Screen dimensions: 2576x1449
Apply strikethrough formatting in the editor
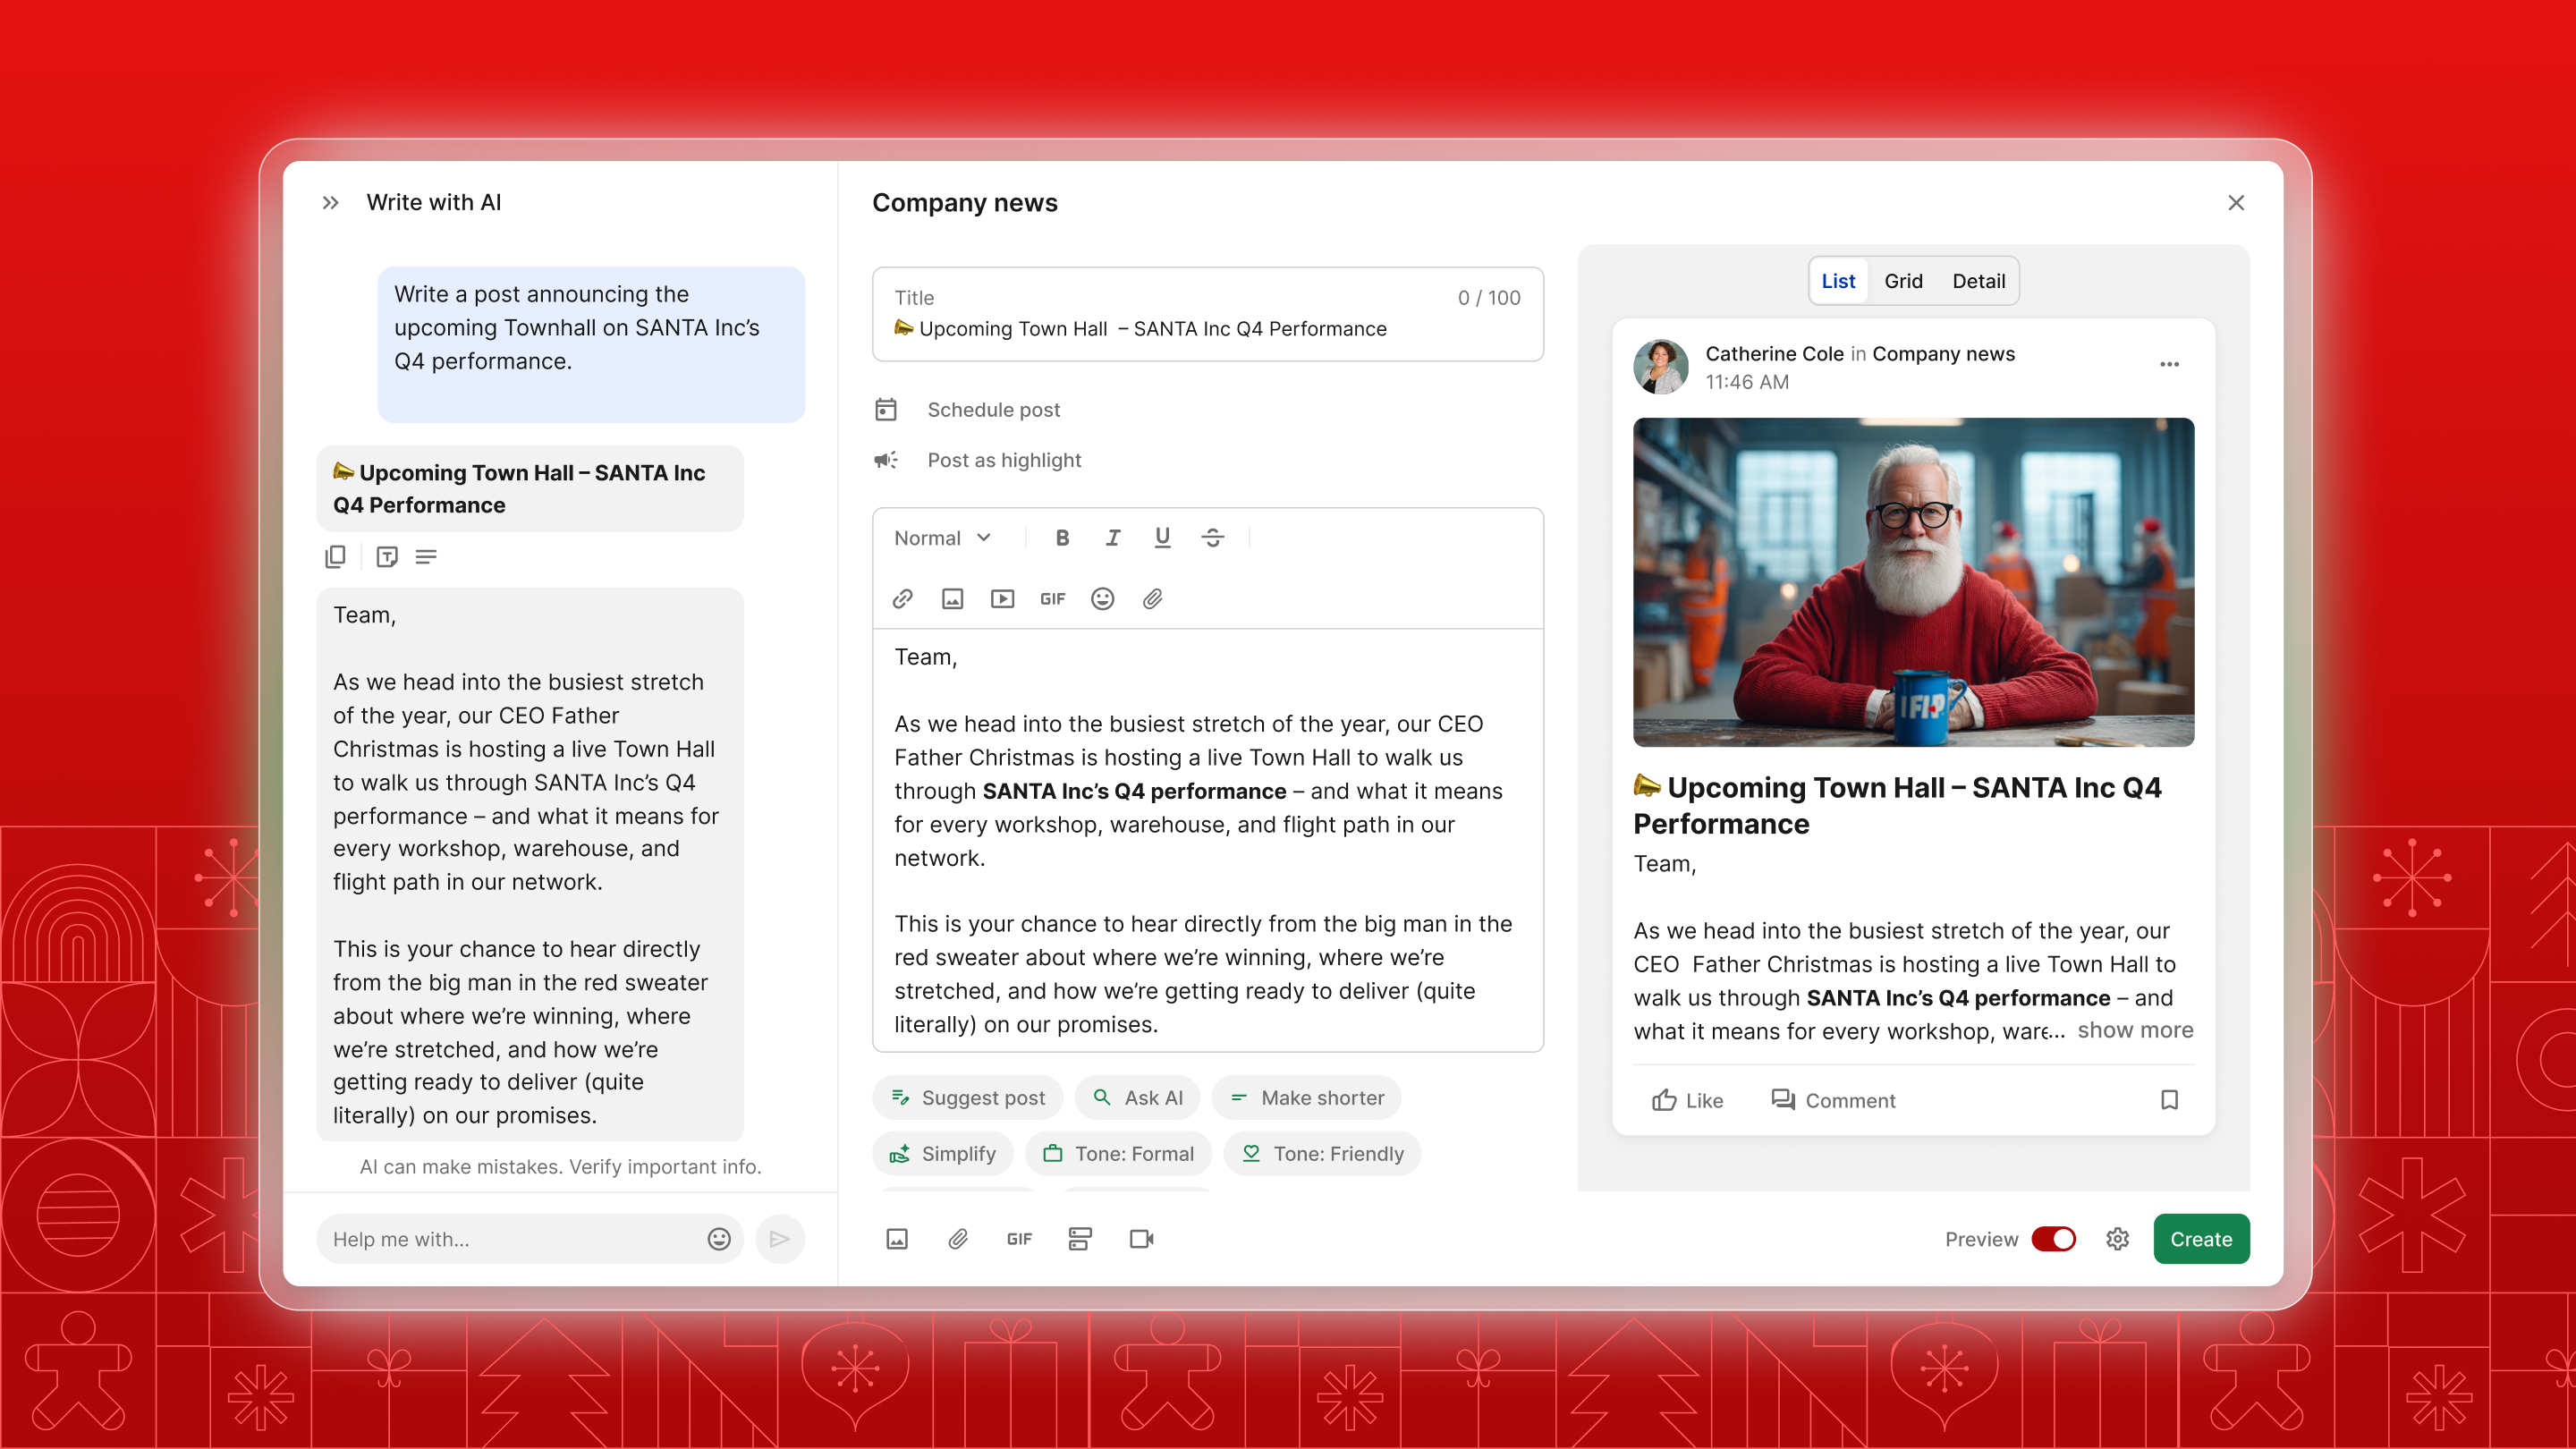[1212, 537]
